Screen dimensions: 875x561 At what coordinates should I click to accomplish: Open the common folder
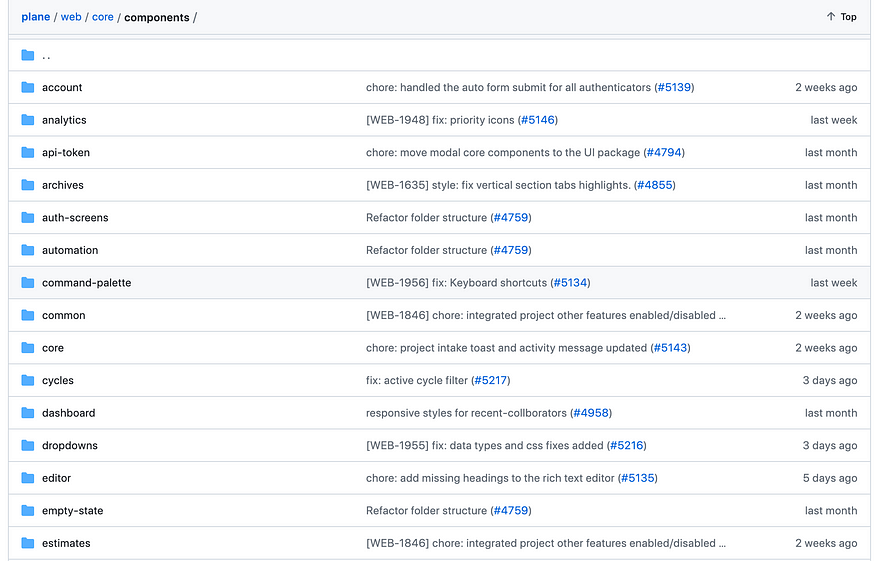click(x=64, y=315)
